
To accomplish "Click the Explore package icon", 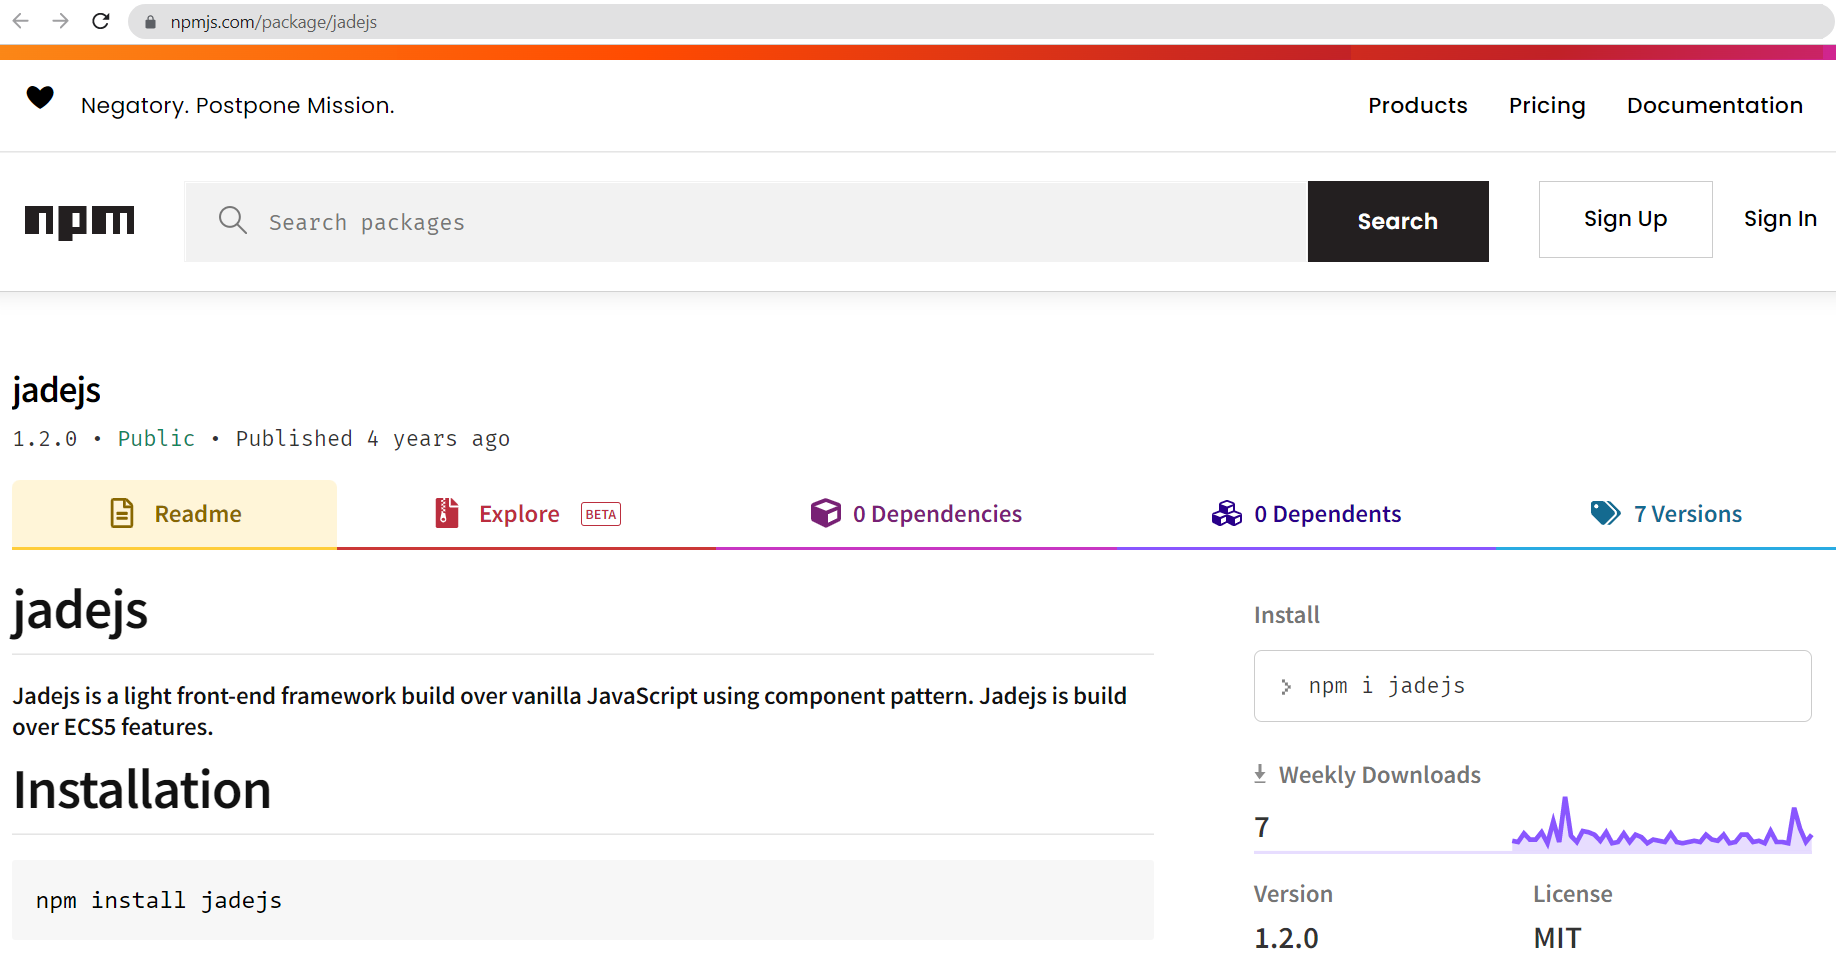I will [x=446, y=512].
